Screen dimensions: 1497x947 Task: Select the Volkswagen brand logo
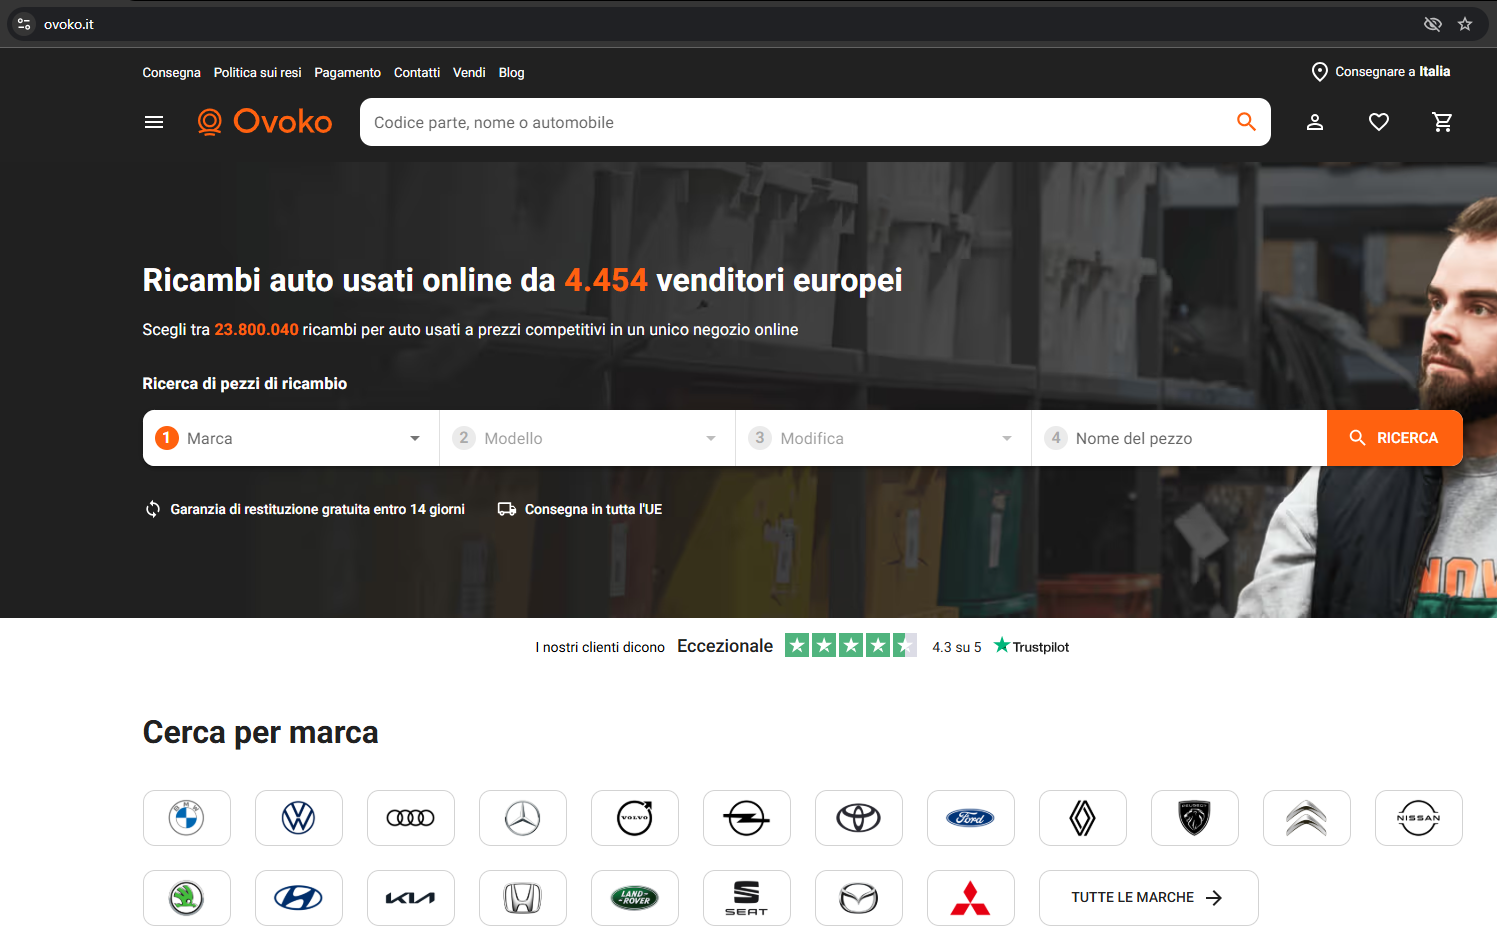[299, 818]
